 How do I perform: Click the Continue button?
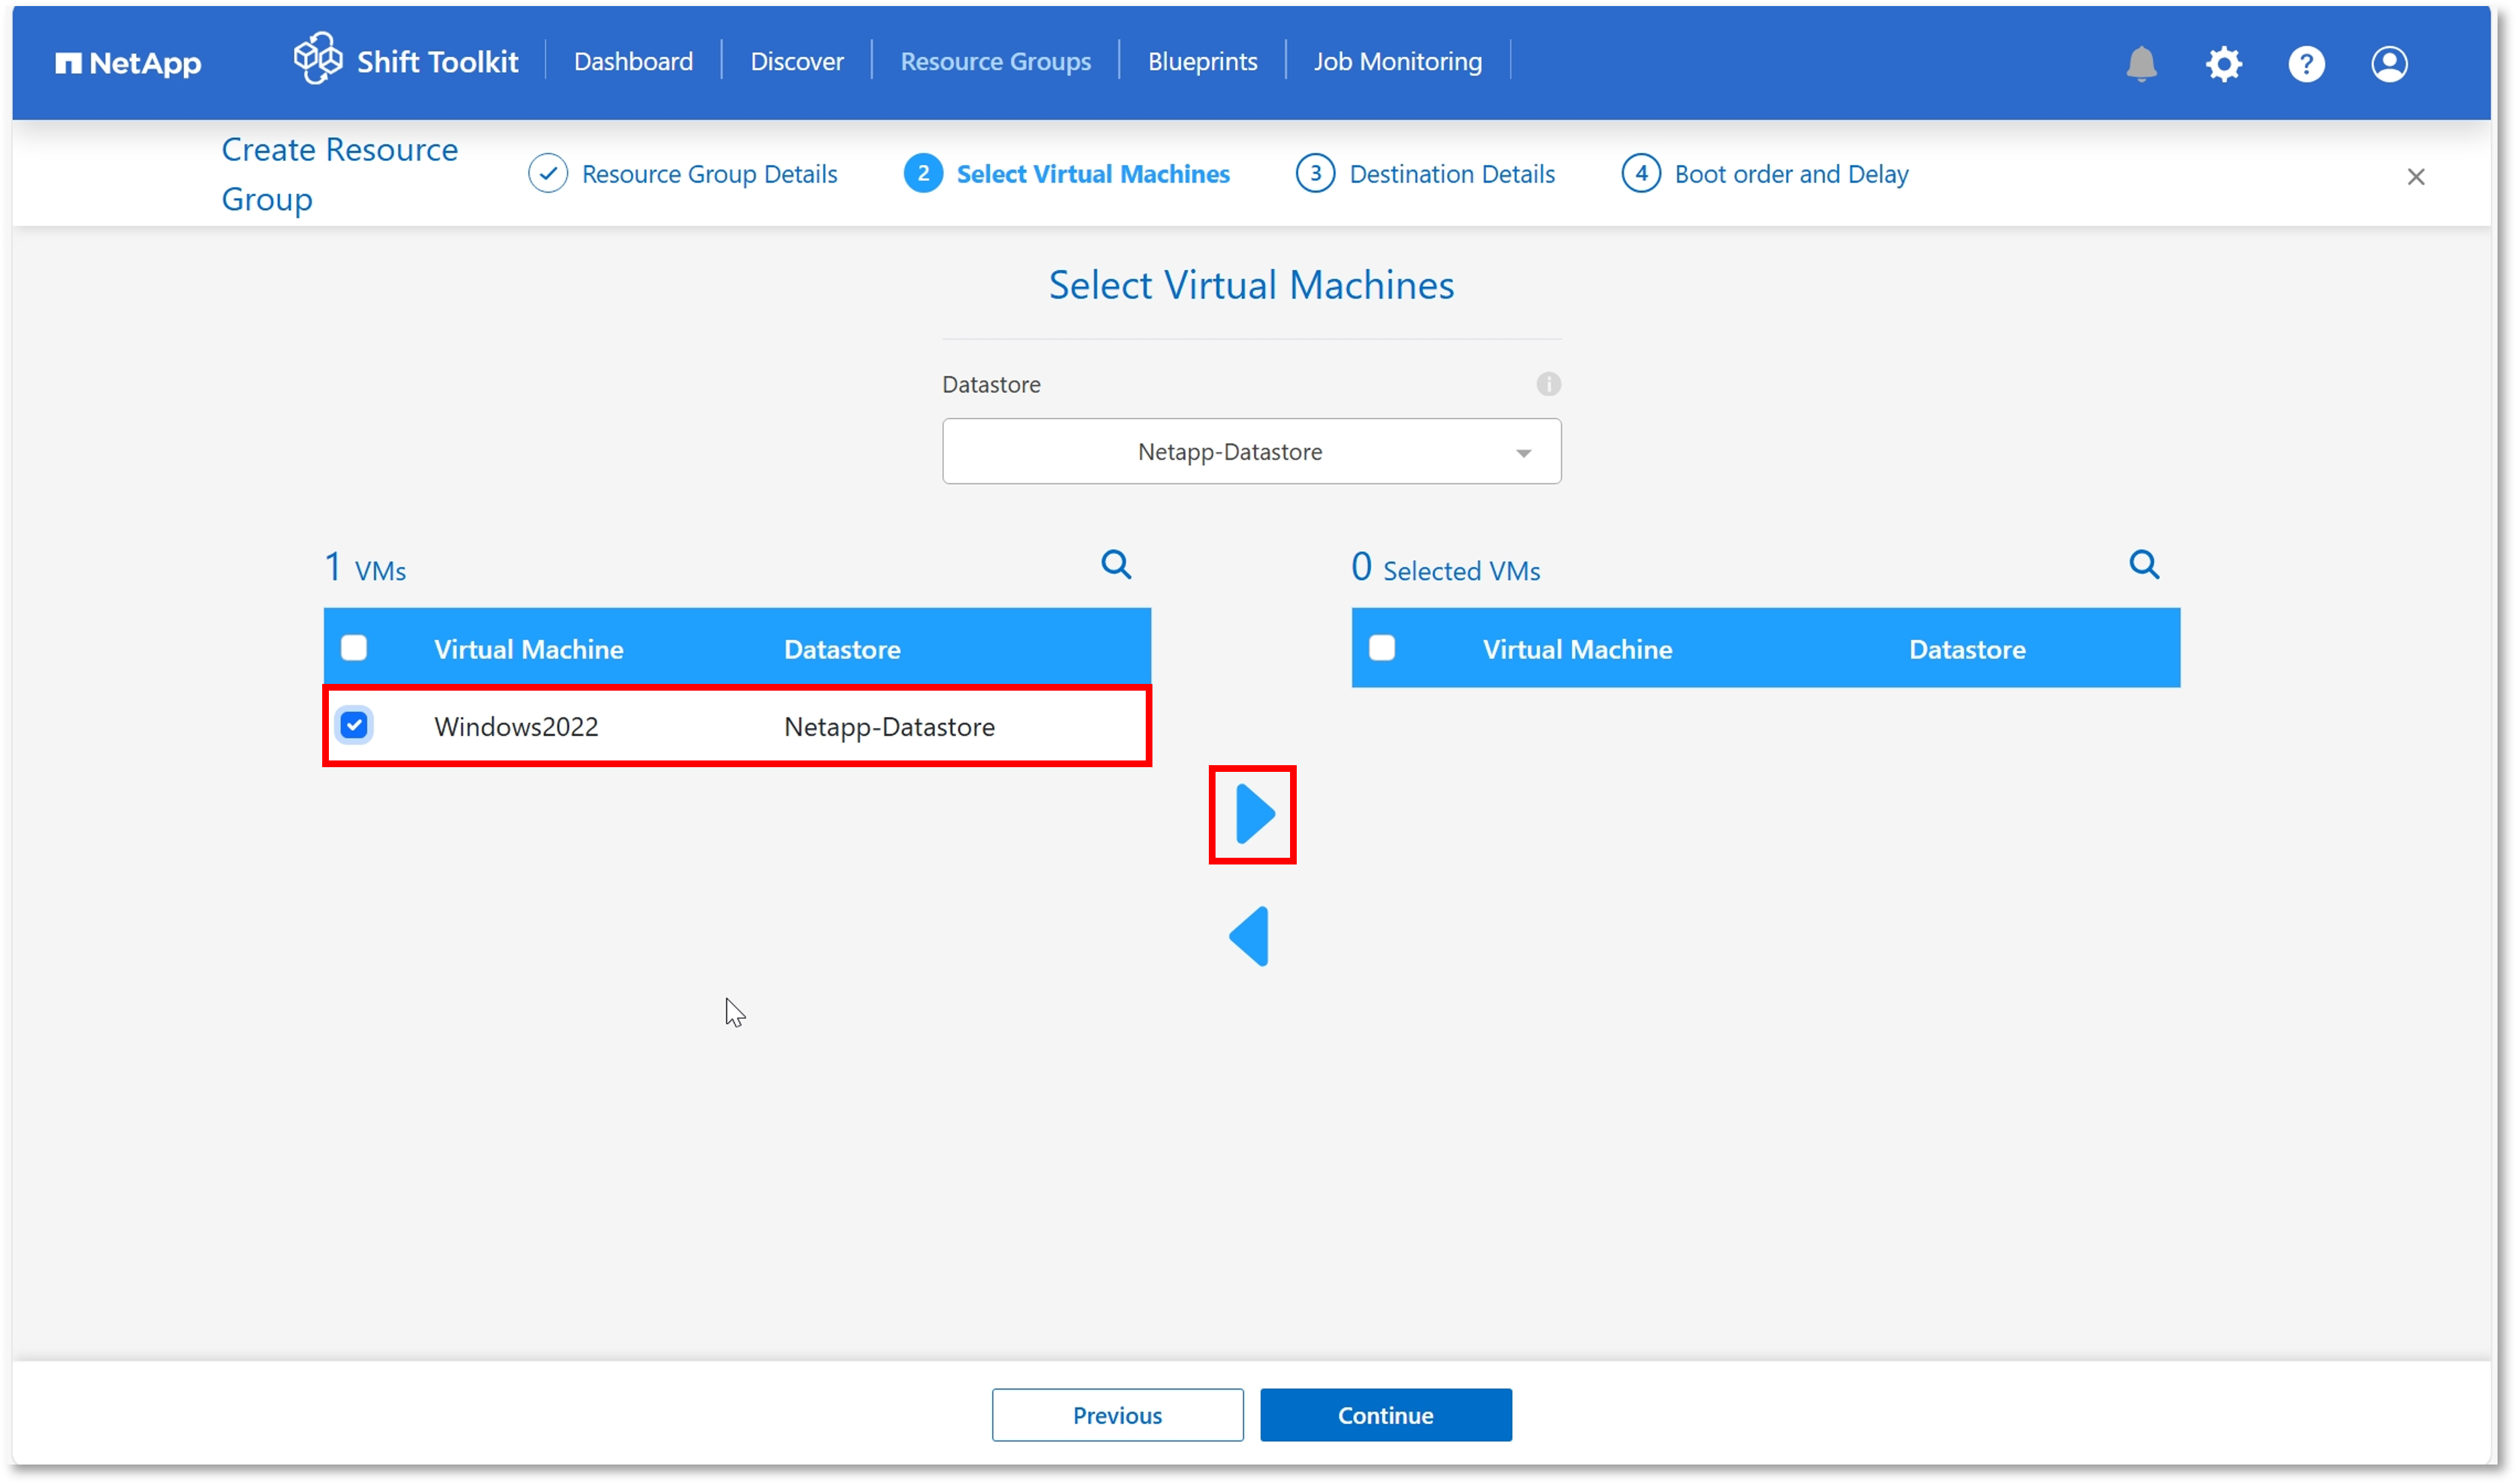(1385, 1415)
